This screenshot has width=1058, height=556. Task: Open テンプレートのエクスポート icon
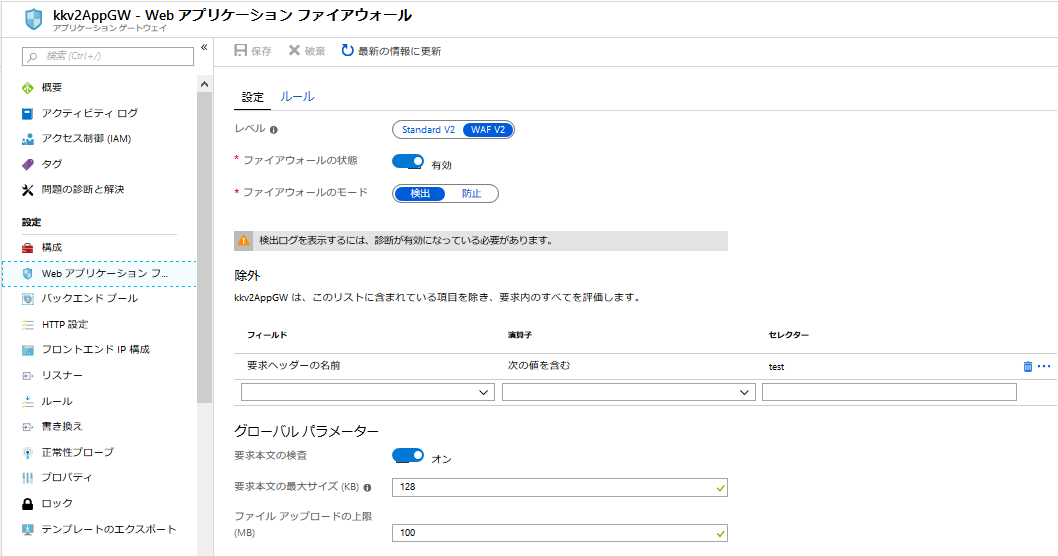pyautogui.click(x=28, y=530)
